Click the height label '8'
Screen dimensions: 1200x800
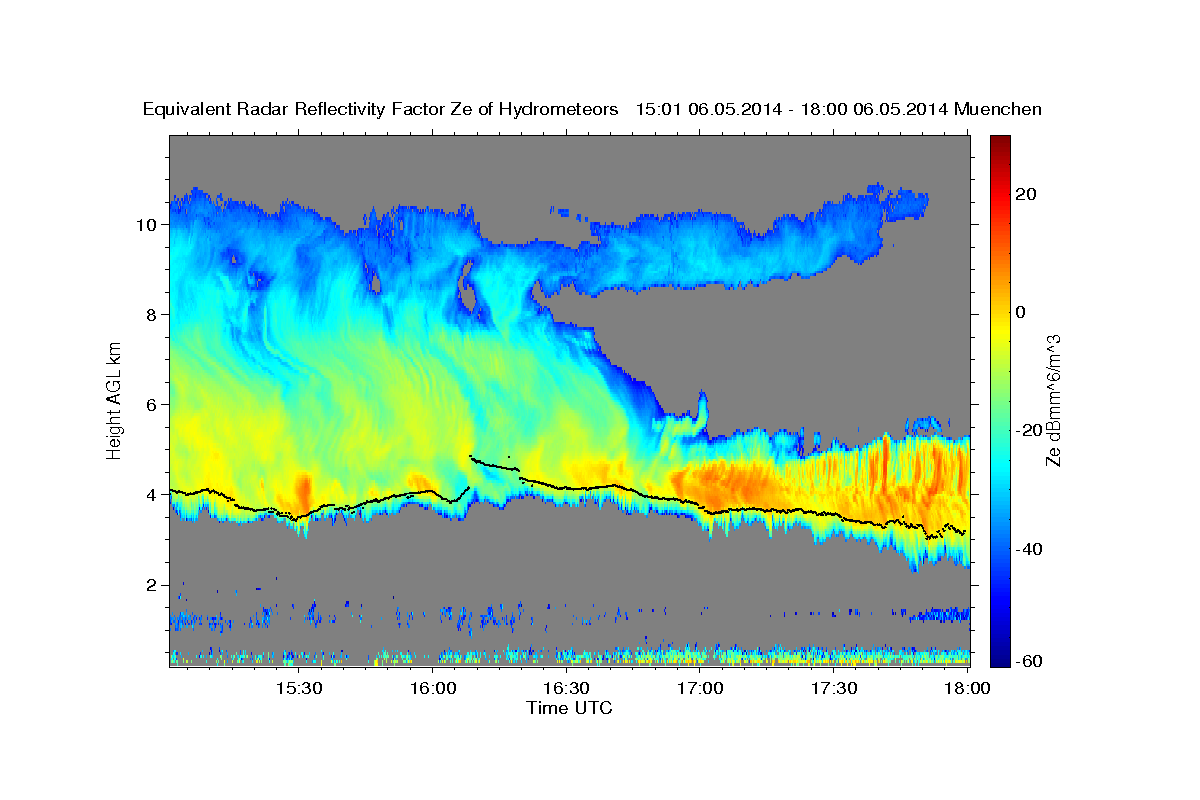tap(152, 315)
